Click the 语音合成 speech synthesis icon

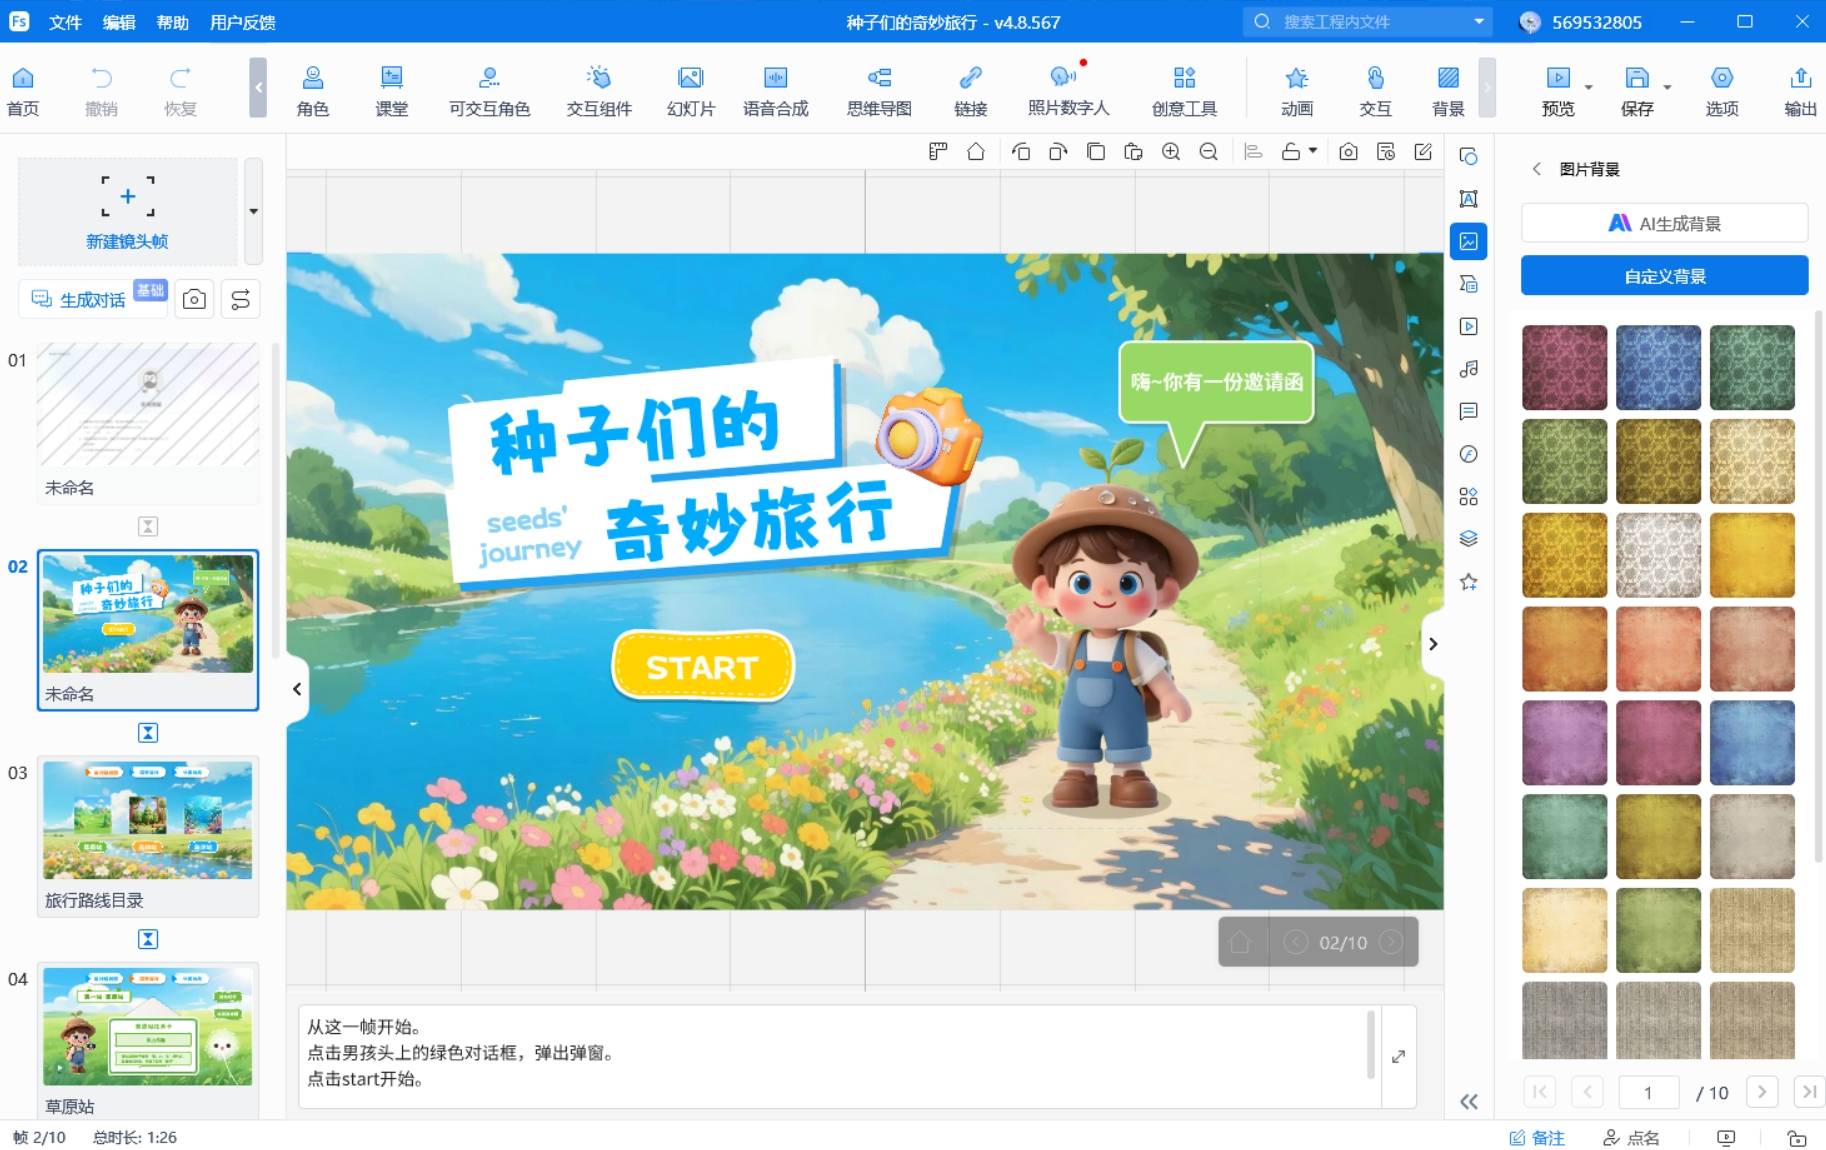click(x=775, y=90)
